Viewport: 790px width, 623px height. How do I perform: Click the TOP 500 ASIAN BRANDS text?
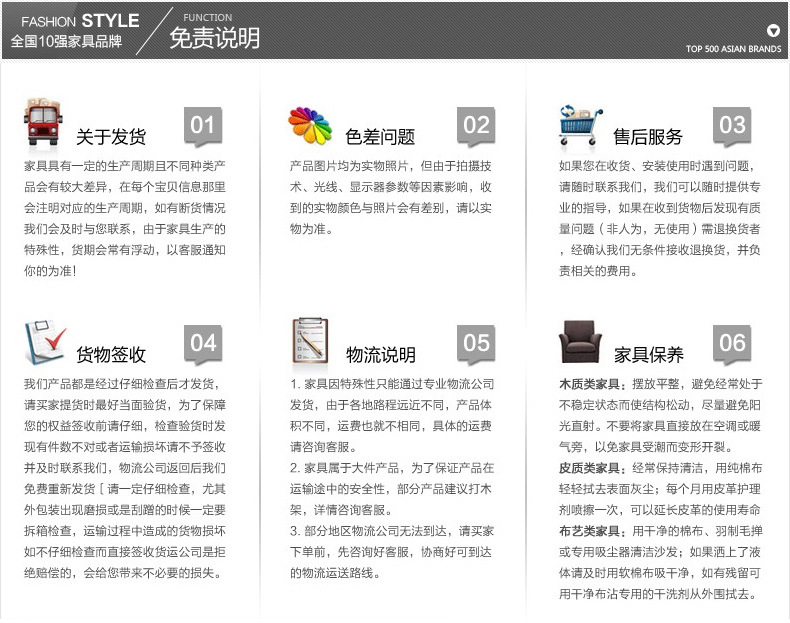[x=733, y=49]
